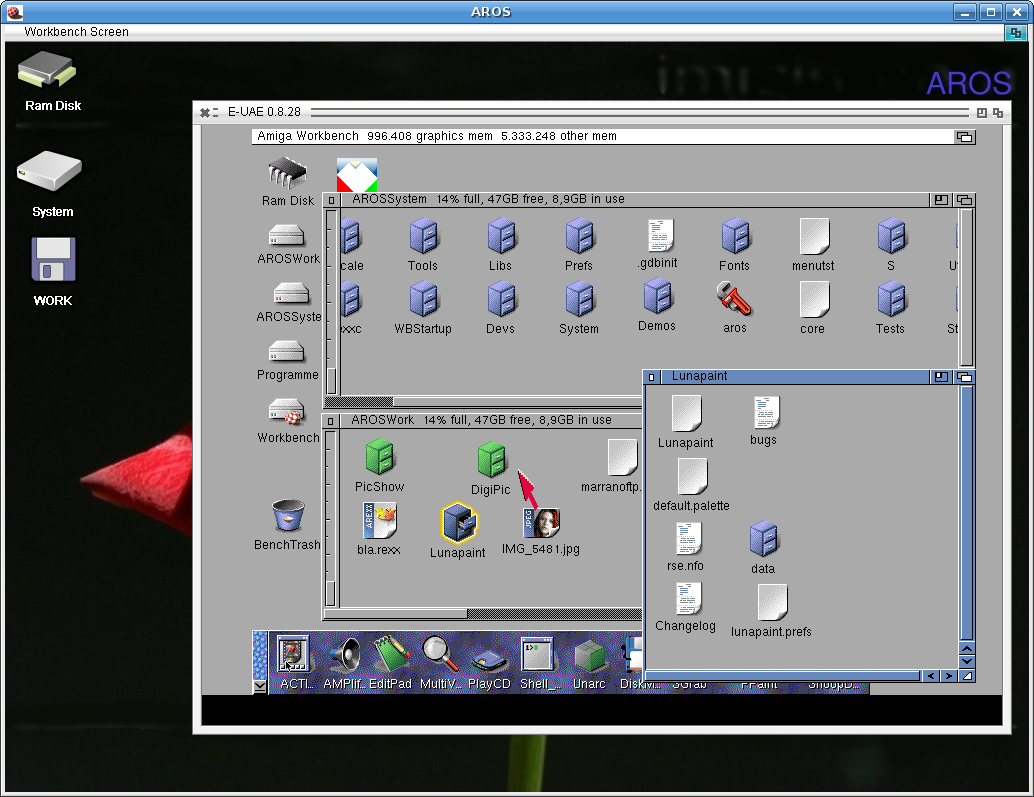Open the IMG_5481.jpg picture file
Image resolution: width=1034 pixels, height=797 pixels.
coord(541,523)
